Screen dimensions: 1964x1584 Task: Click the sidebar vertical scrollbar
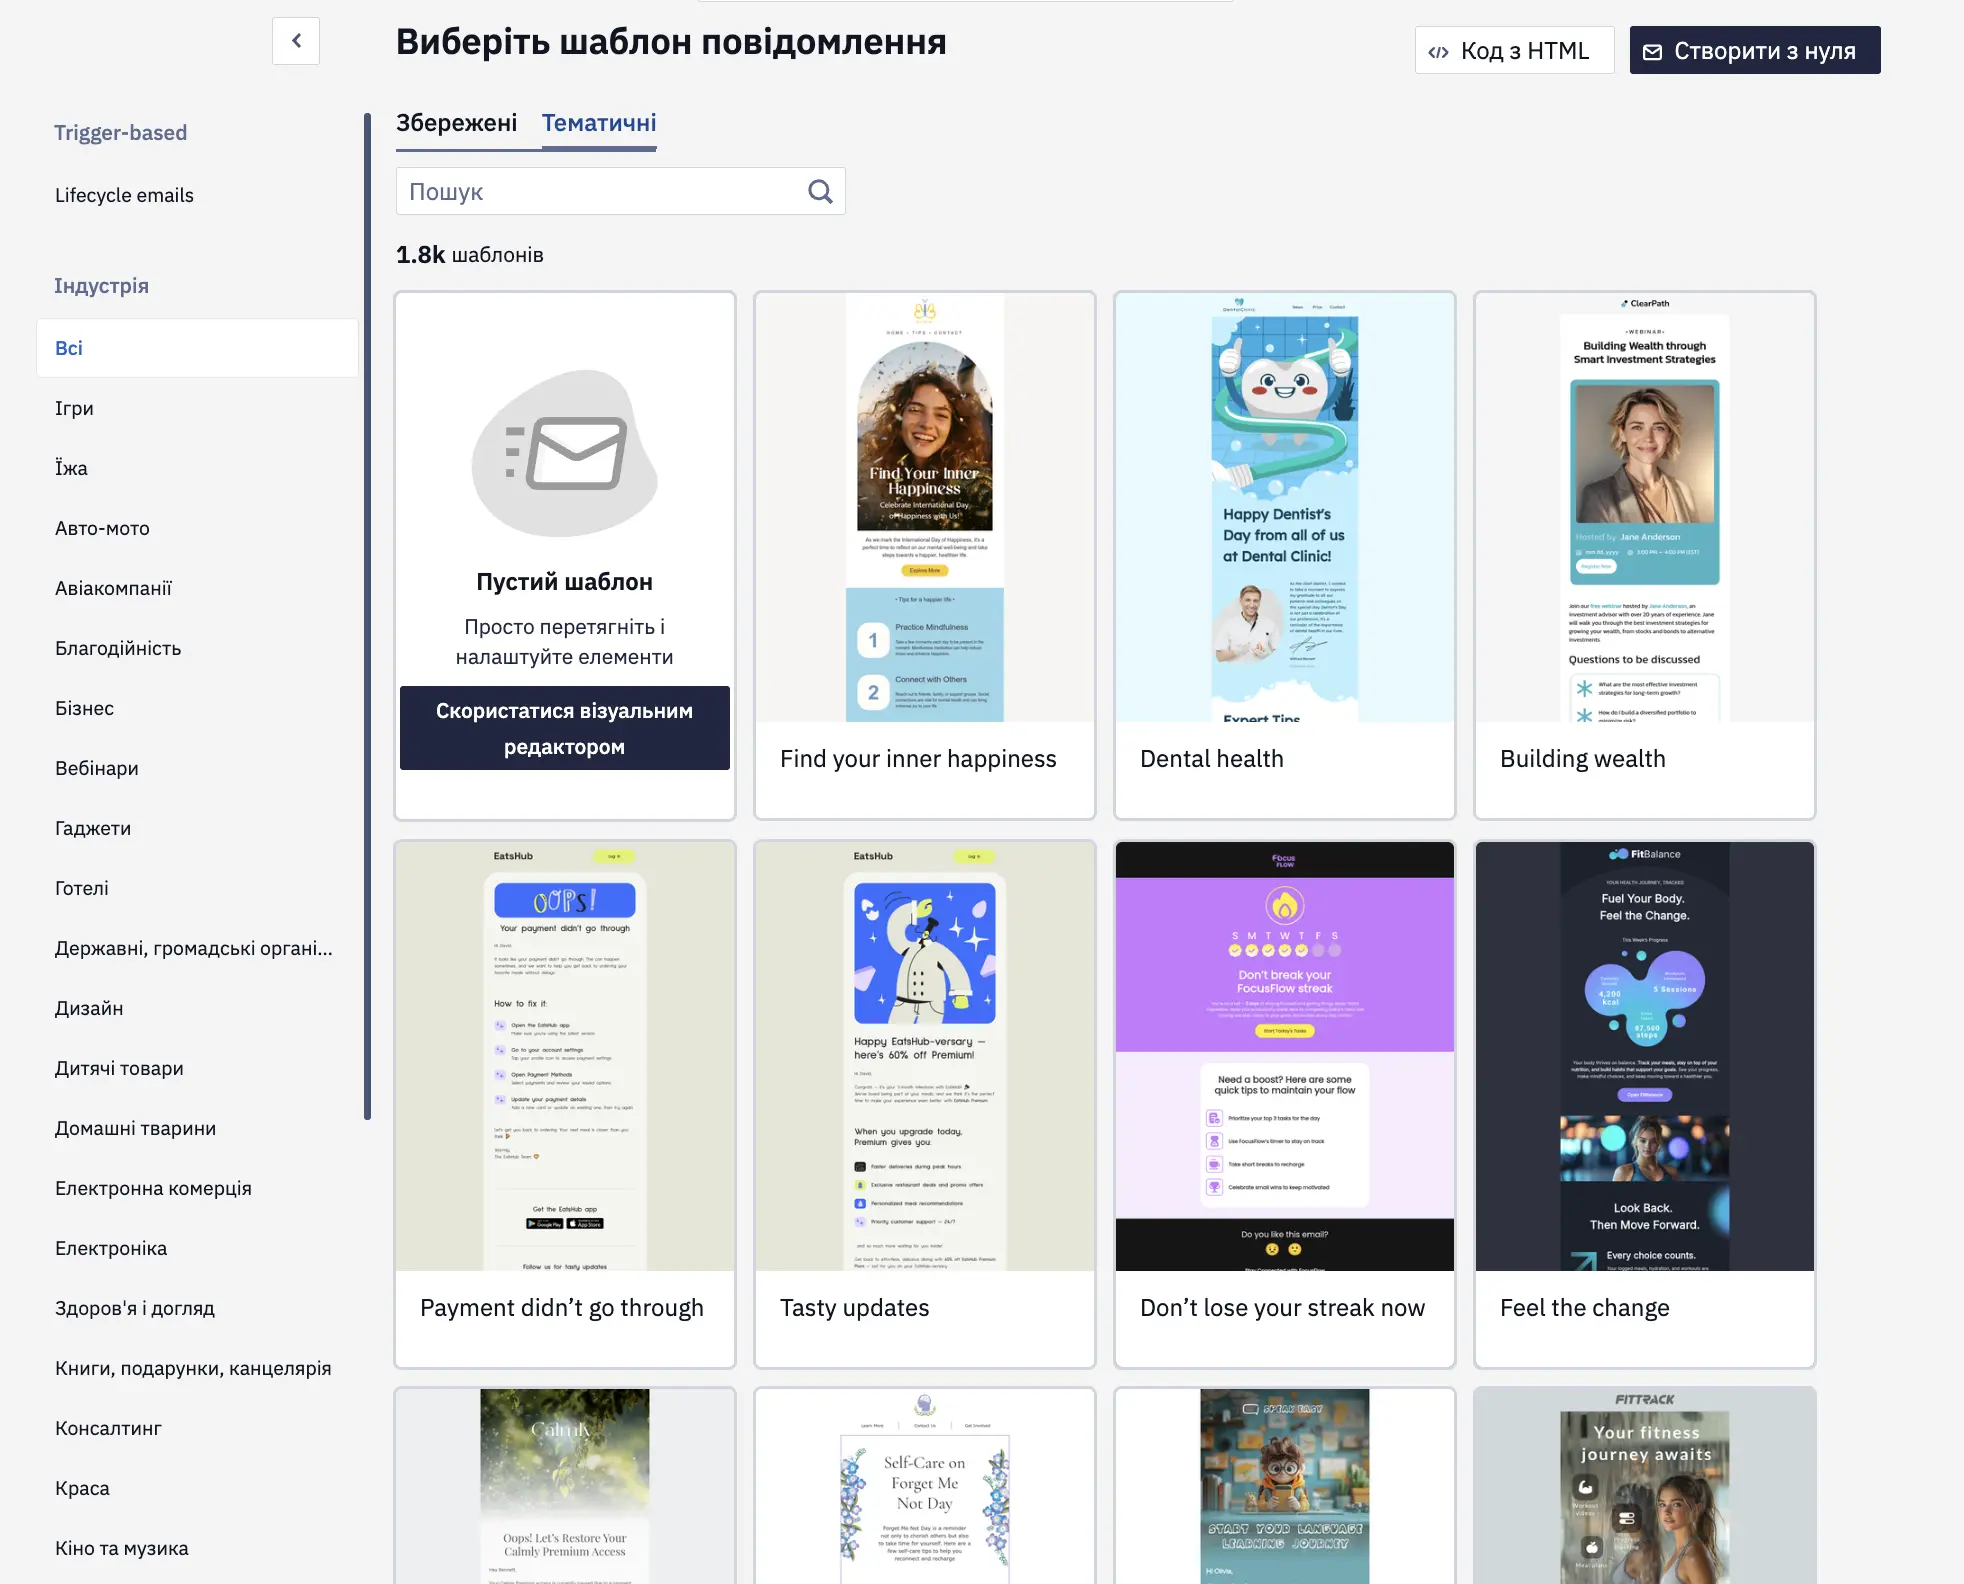(367, 616)
